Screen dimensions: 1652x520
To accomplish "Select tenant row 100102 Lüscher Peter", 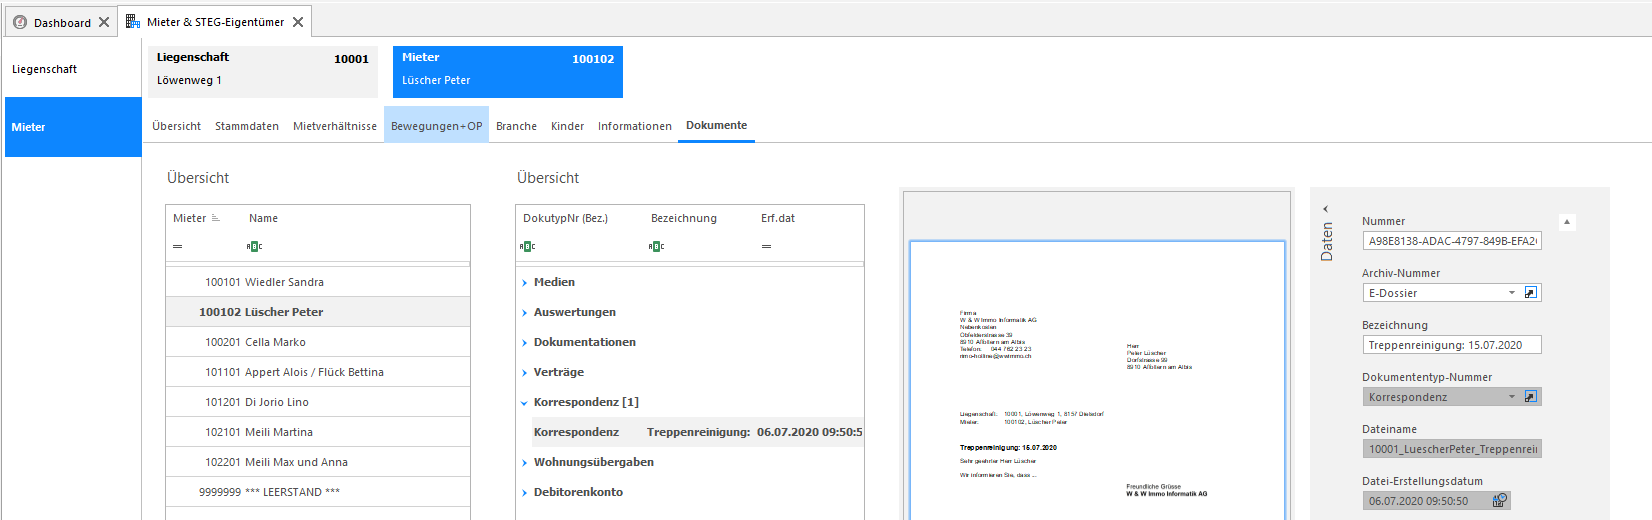I will (x=318, y=312).
